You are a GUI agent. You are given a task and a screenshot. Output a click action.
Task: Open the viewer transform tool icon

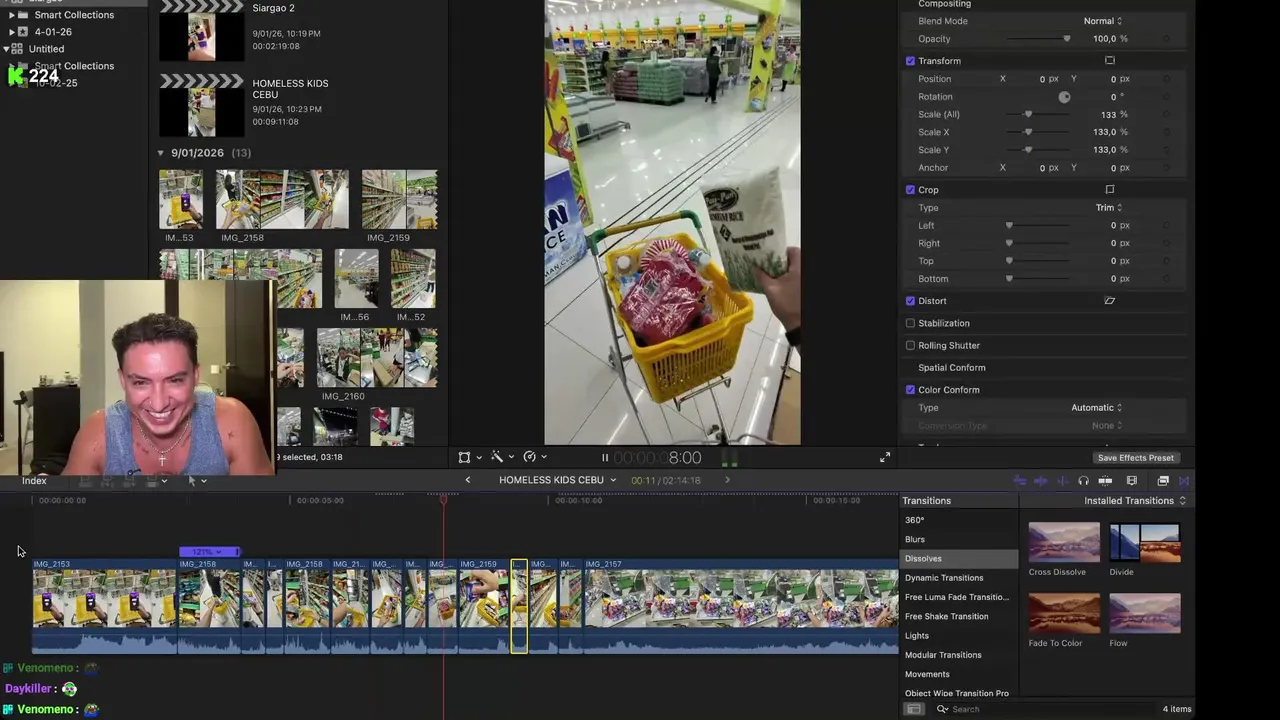pyautogui.click(x=464, y=457)
